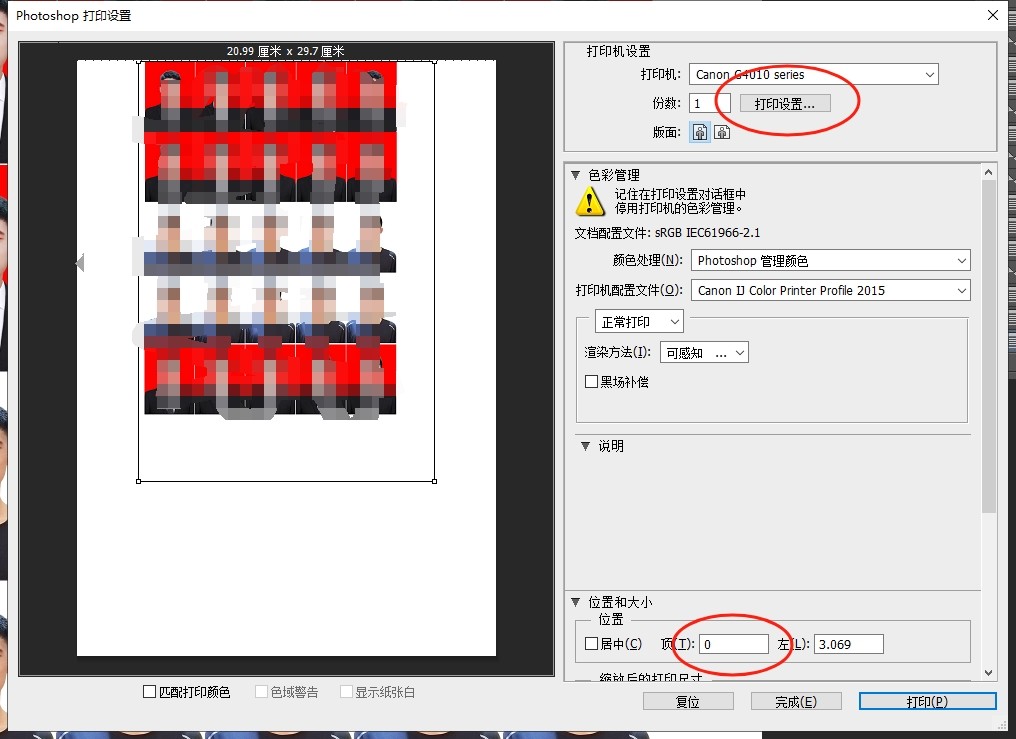Toggle the 色域警告 checkbox
The height and width of the screenshot is (739, 1016).
point(261,692)
